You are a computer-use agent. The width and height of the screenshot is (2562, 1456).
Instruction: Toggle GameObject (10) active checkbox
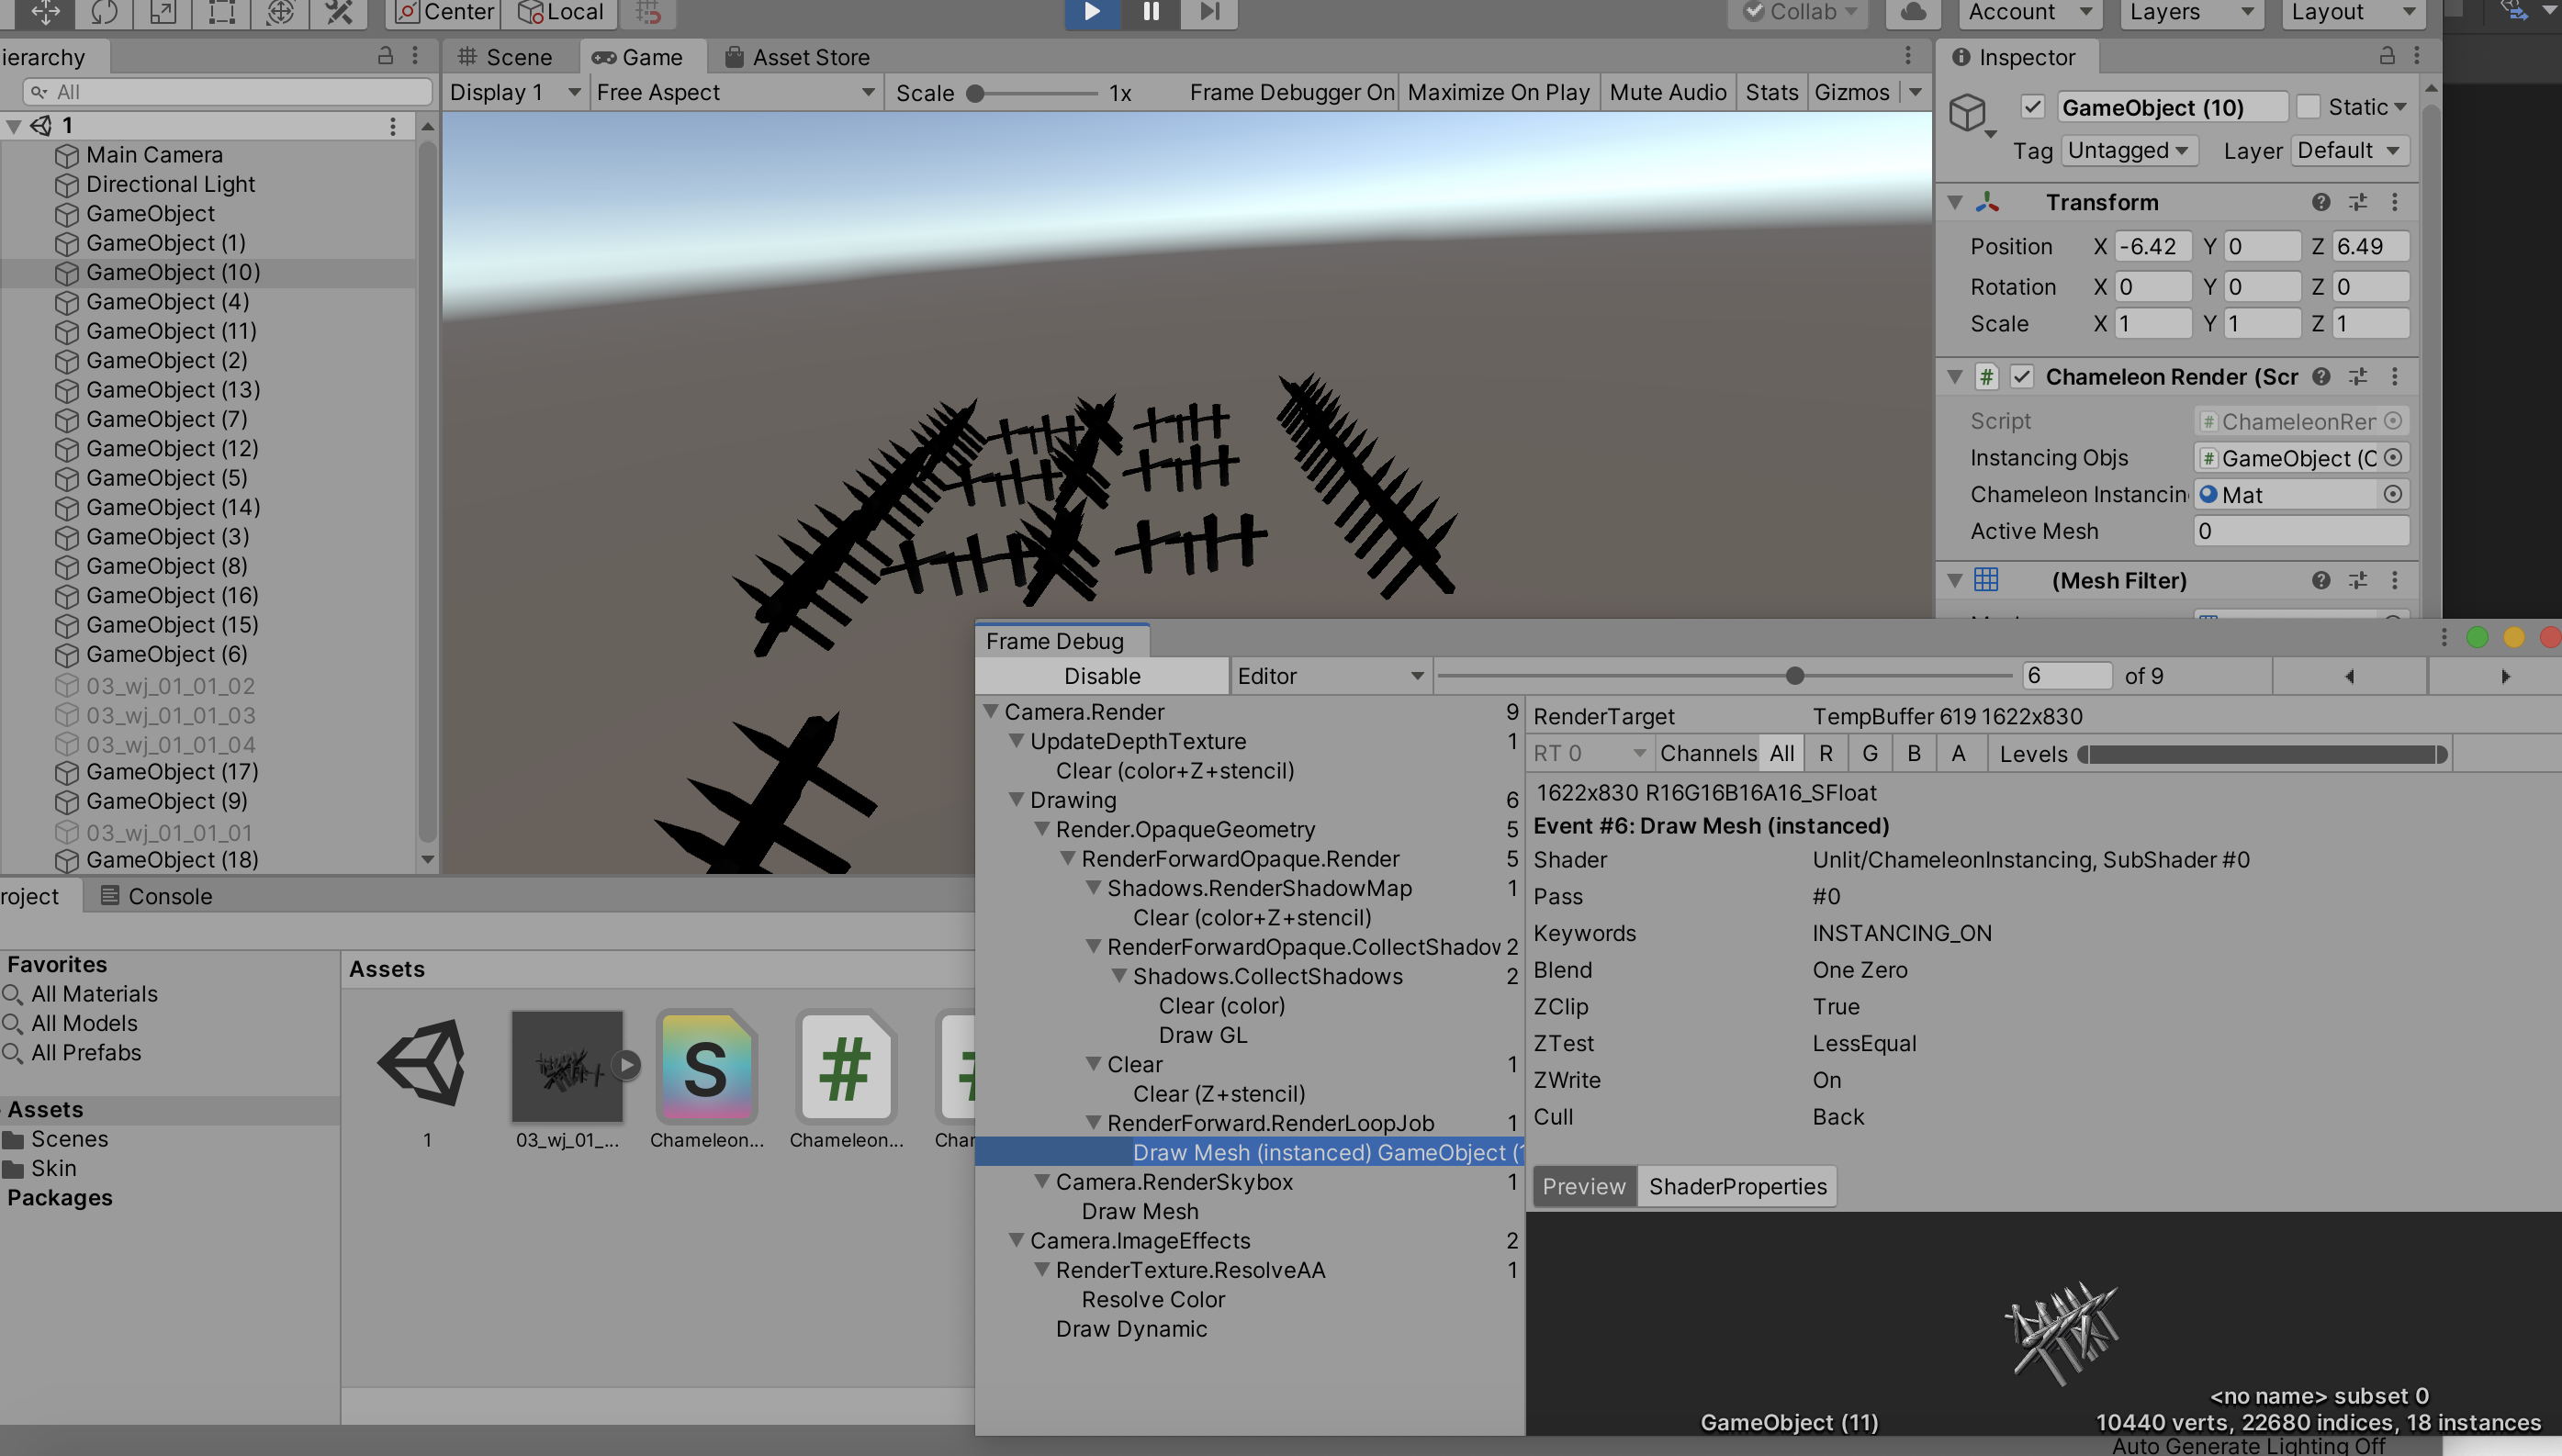(x=2032, y=107)
